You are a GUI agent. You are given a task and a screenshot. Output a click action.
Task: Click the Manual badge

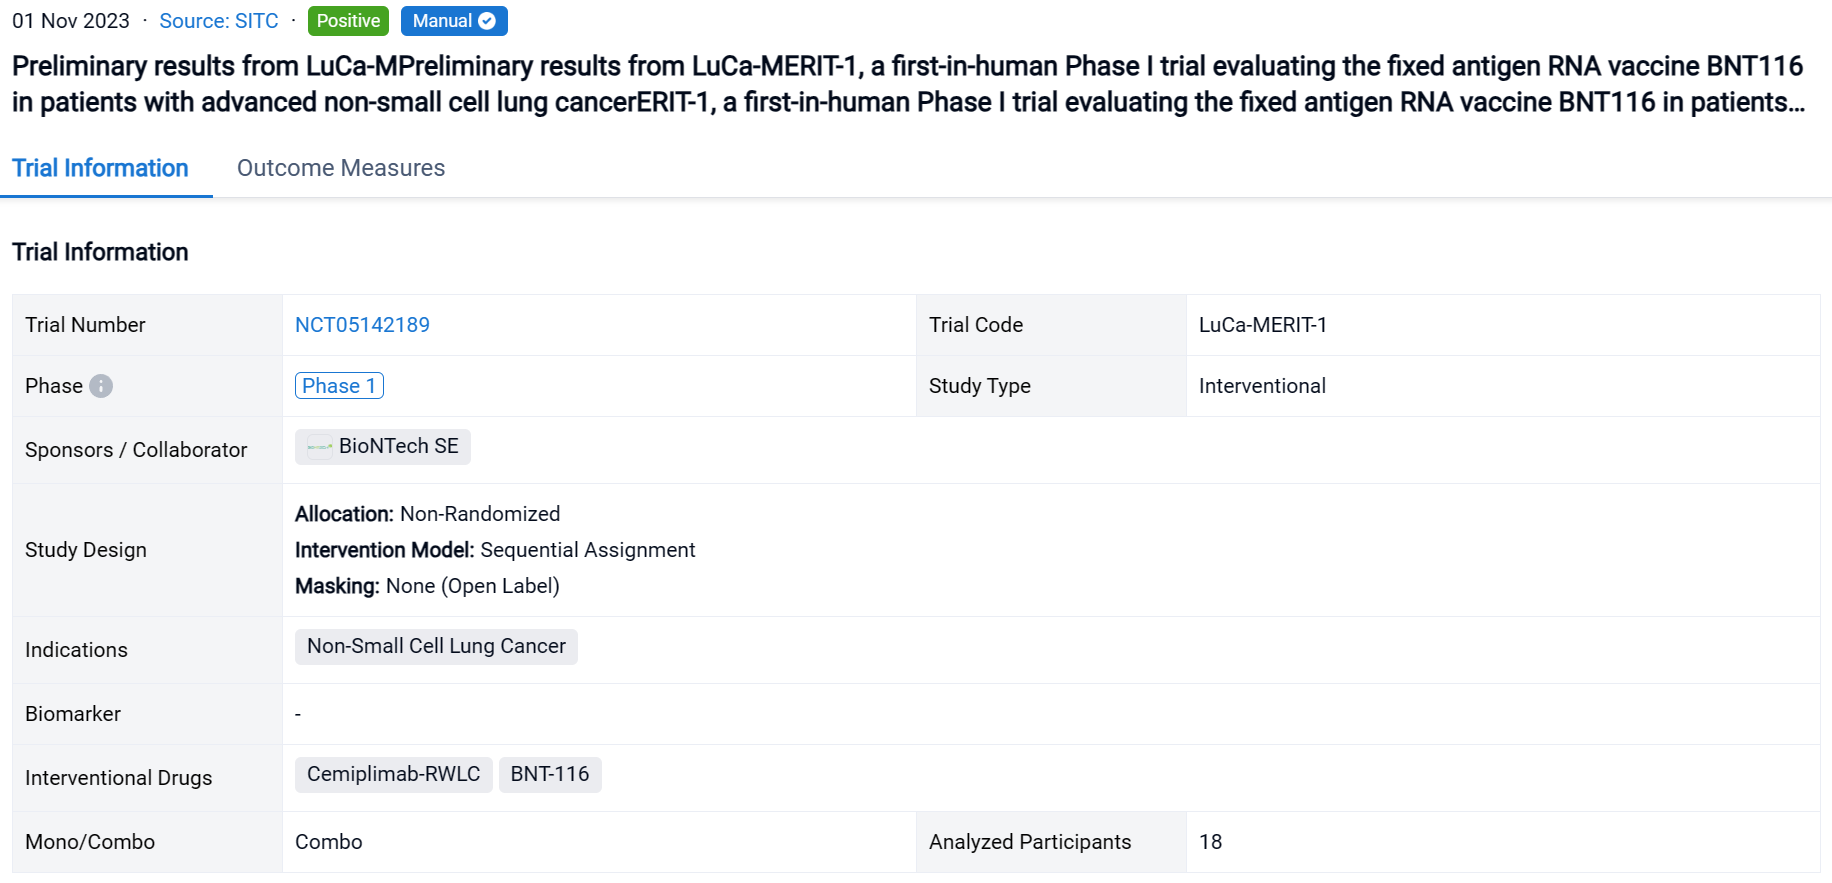click(442, 21)
